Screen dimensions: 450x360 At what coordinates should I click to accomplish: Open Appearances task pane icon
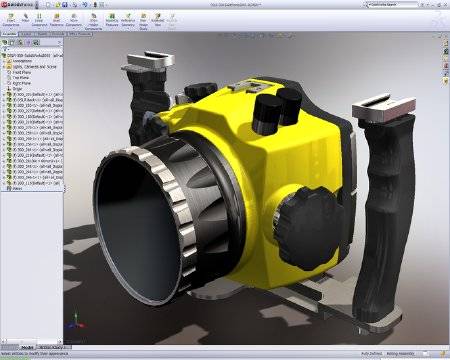pos(446,73)
